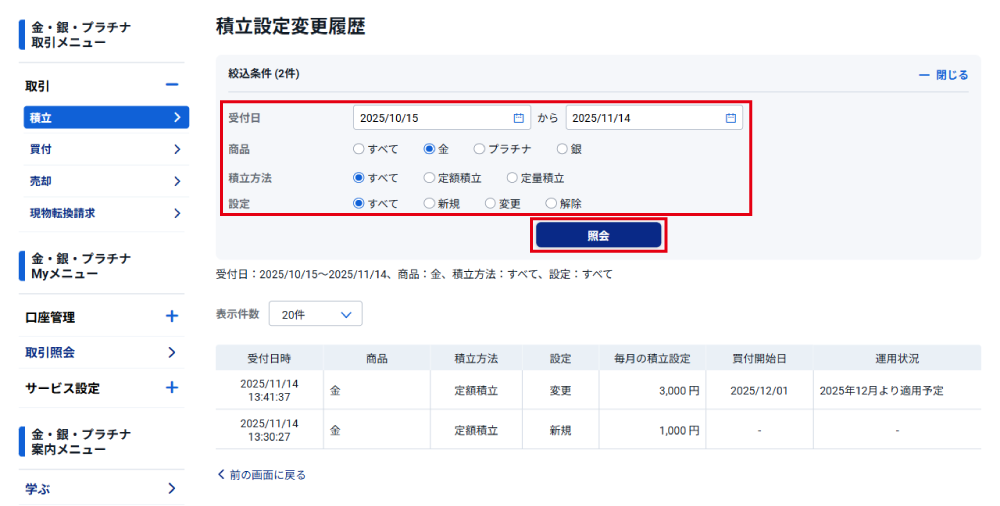Image resolution: width=1000 pixels, height=506 pixels.
Task: Open the end date calendar picker icon
Action: coord(731,118)
